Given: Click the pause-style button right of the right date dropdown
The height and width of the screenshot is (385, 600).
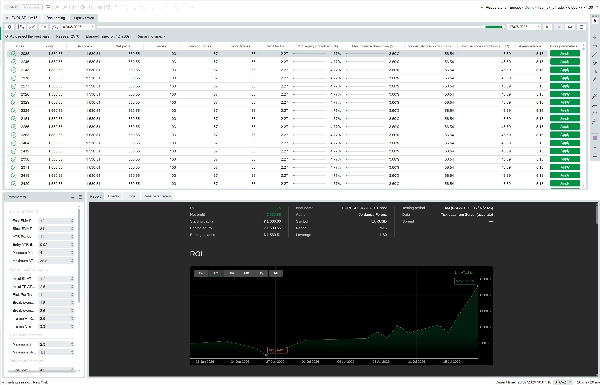Looking at the screenshot, I should tap(548, 27).
